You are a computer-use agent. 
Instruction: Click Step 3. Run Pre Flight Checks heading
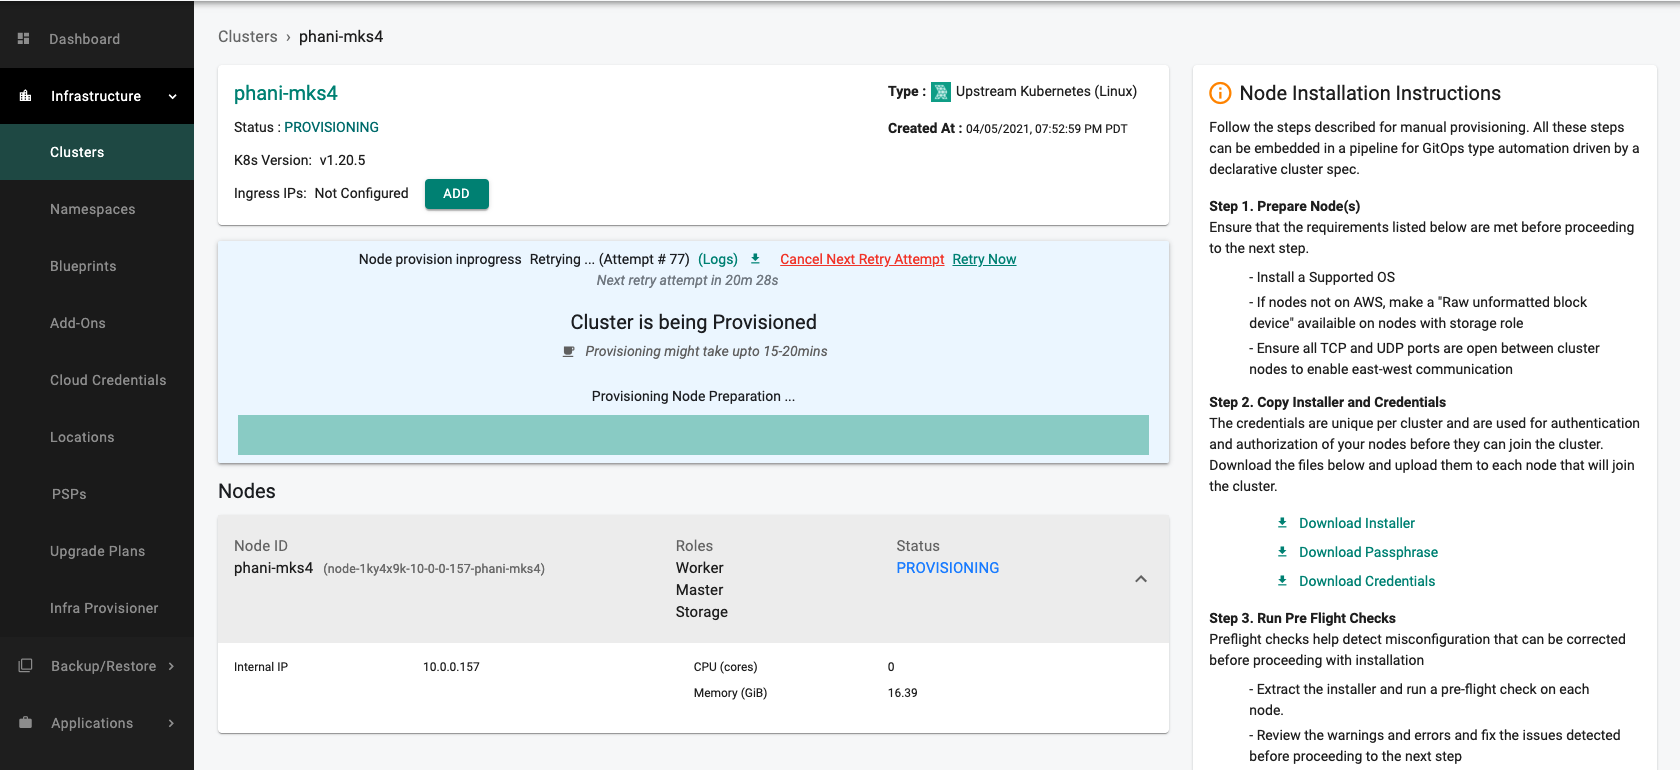click(1302, 618)
